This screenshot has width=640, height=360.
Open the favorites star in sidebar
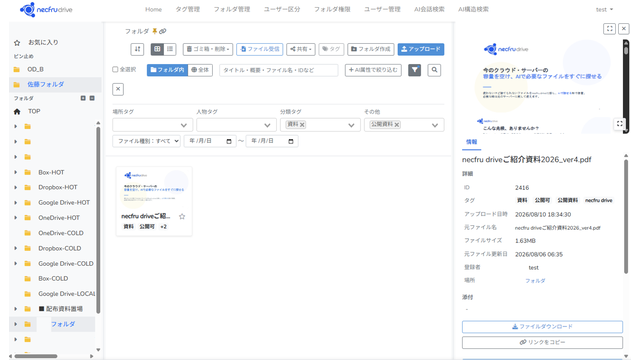coord(17,42)
